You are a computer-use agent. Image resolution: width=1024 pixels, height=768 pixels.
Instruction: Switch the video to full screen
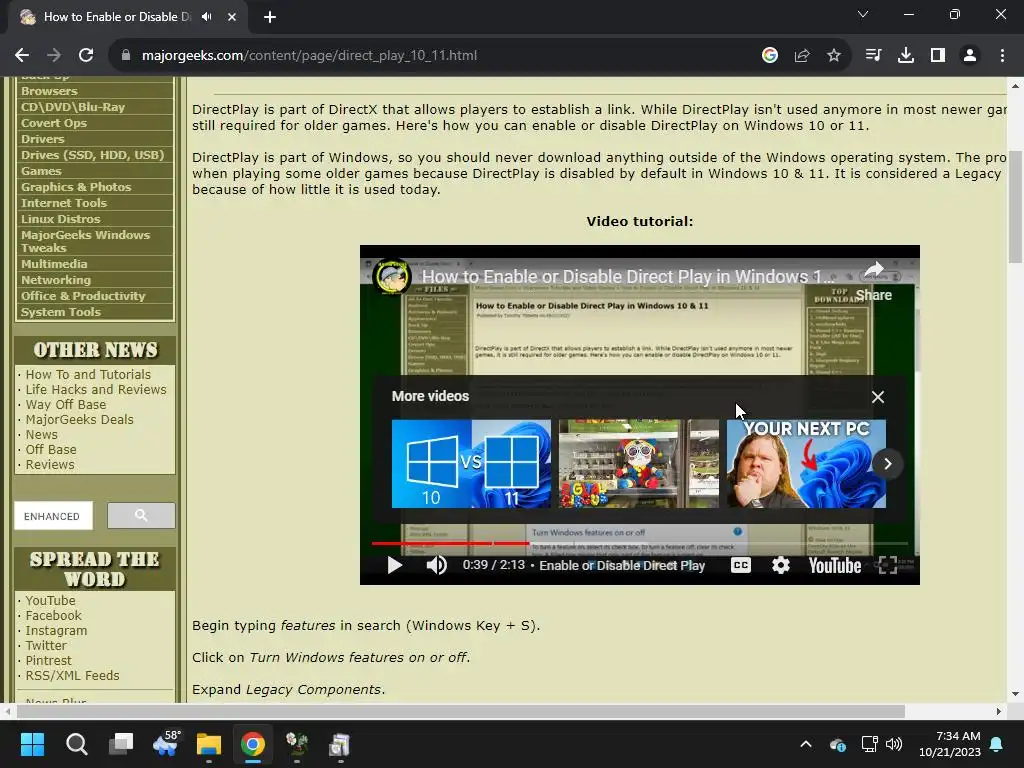click(x=888, y=565)
